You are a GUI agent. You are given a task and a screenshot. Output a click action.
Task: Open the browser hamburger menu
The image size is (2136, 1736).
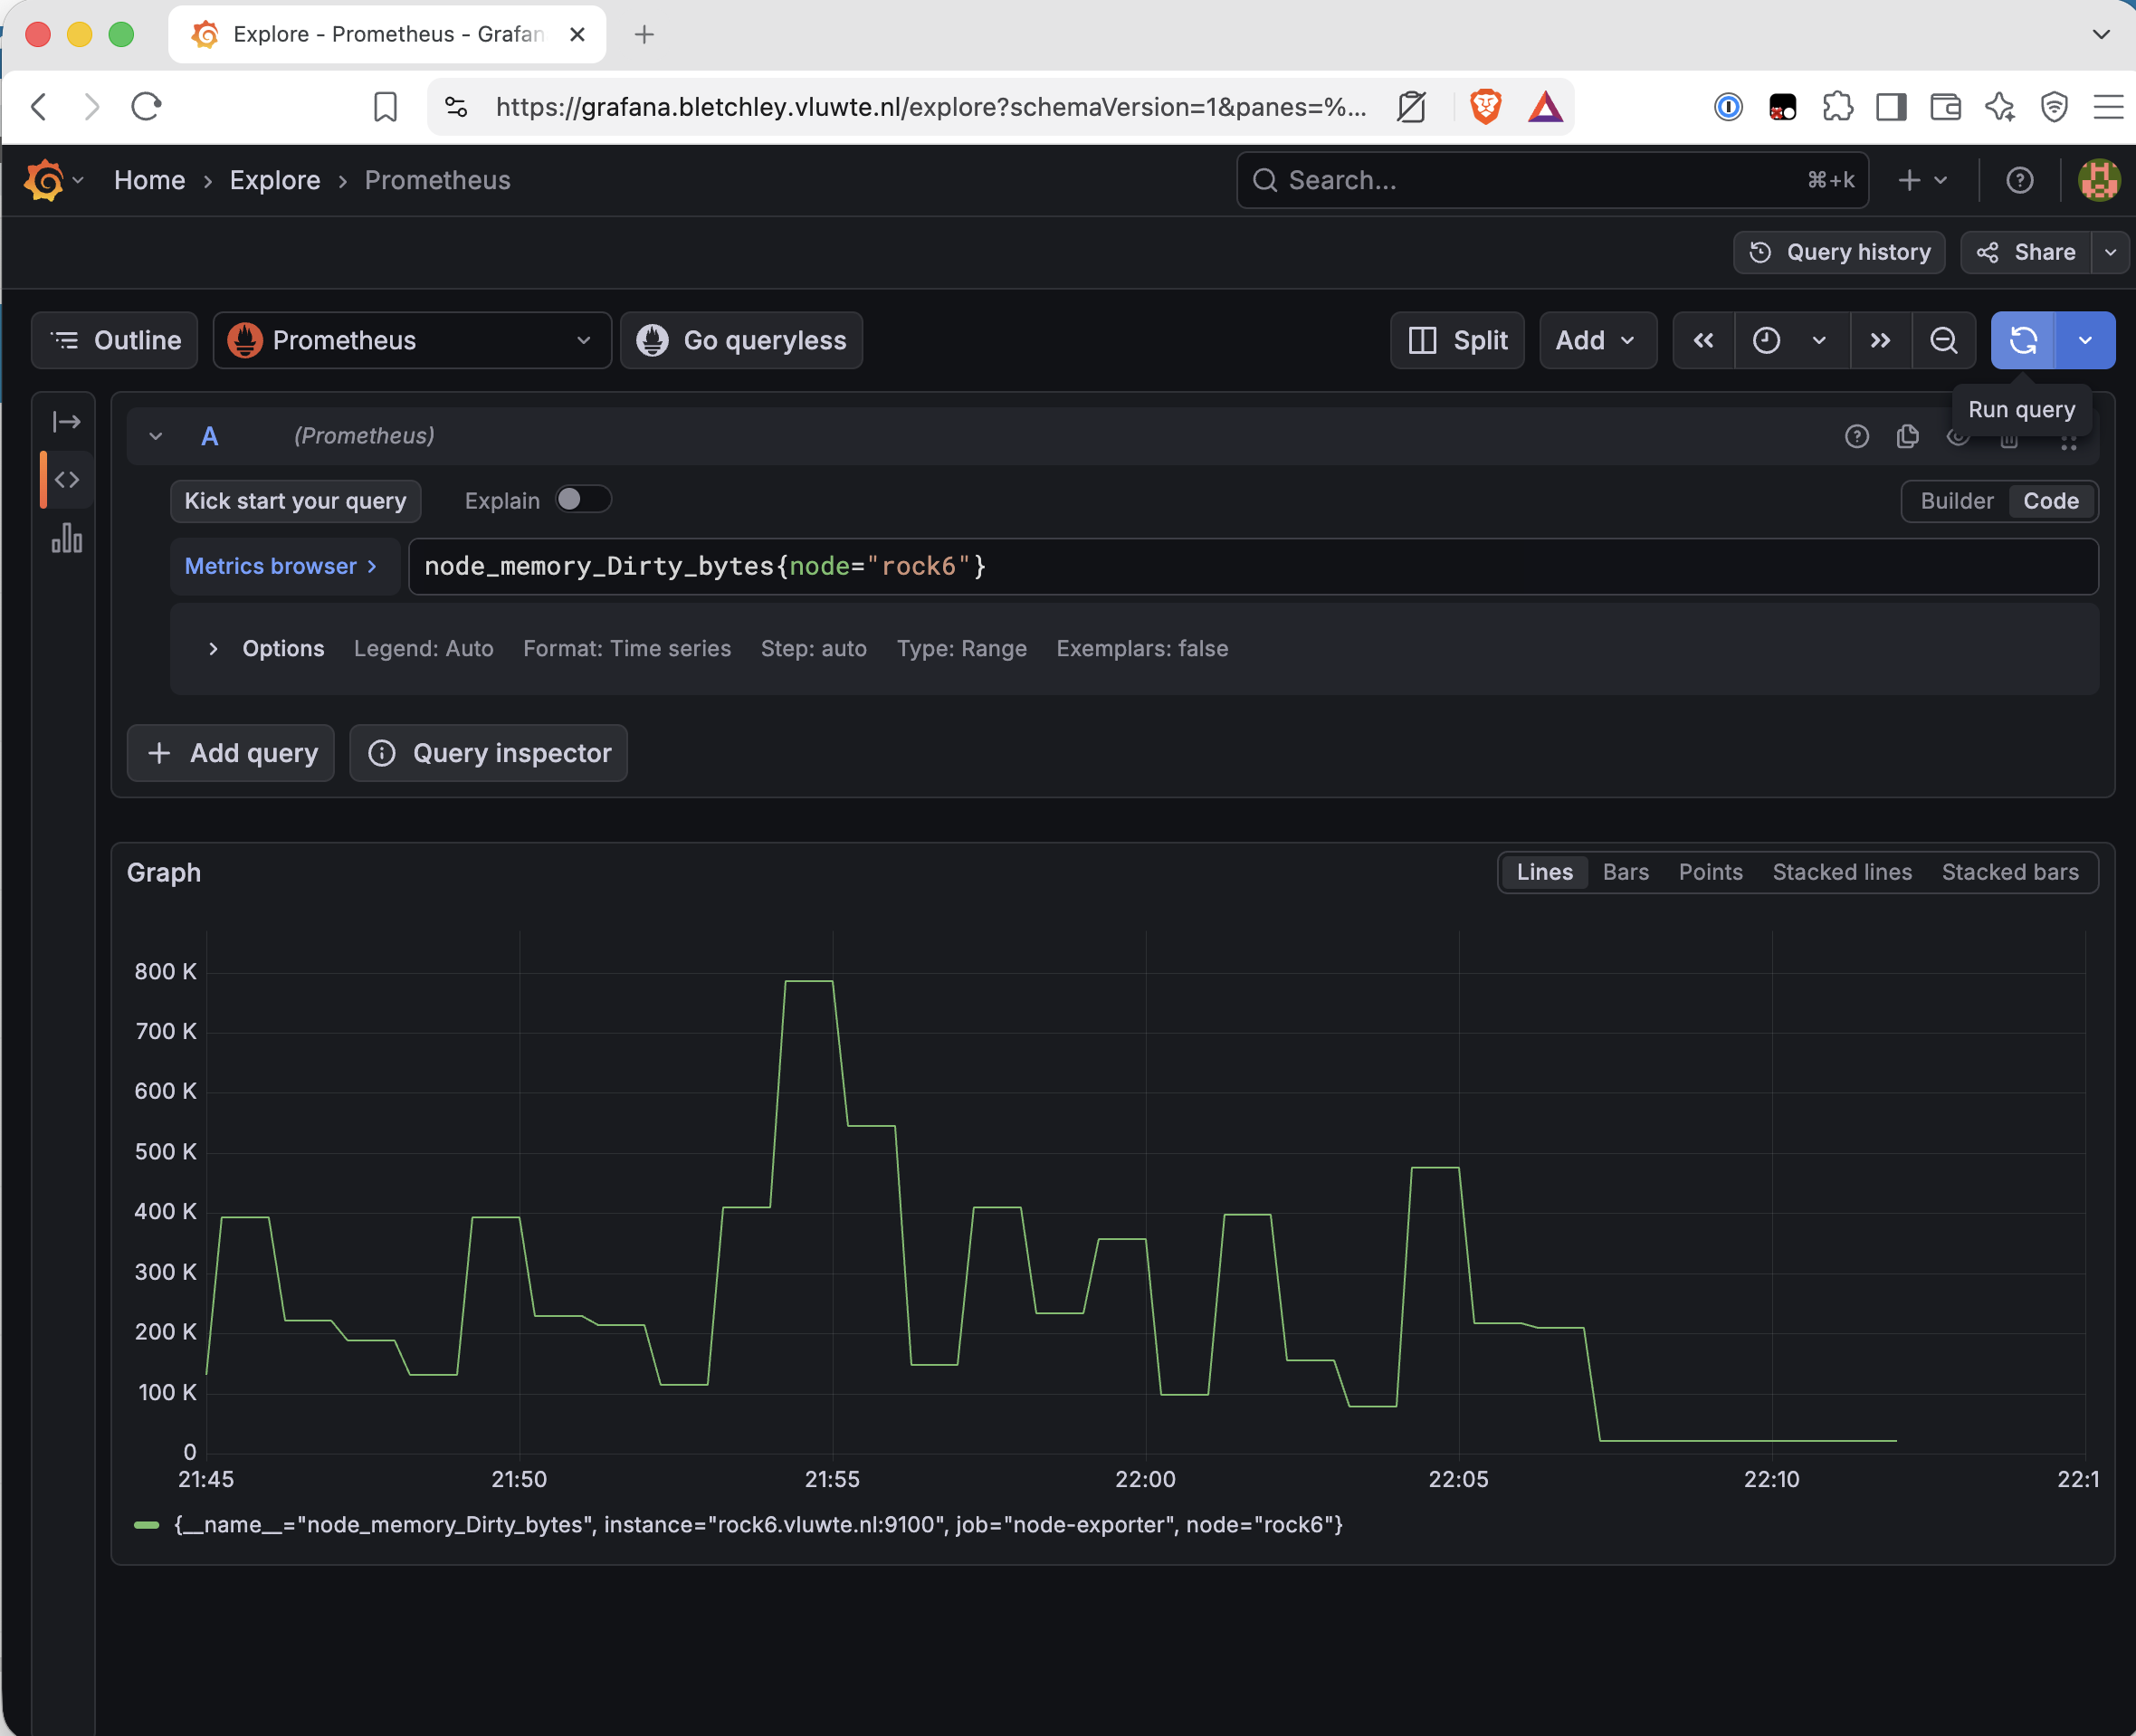(x=2108, y=106)
